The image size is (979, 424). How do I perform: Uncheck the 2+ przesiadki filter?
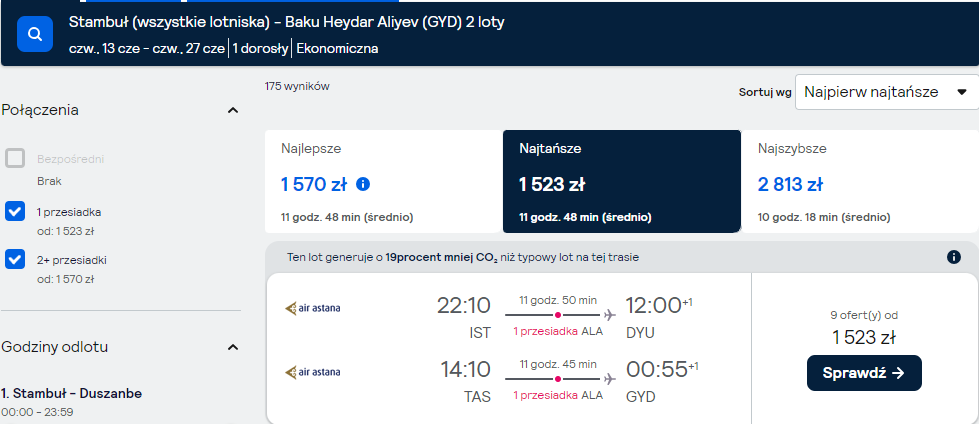tap(15, 259)
